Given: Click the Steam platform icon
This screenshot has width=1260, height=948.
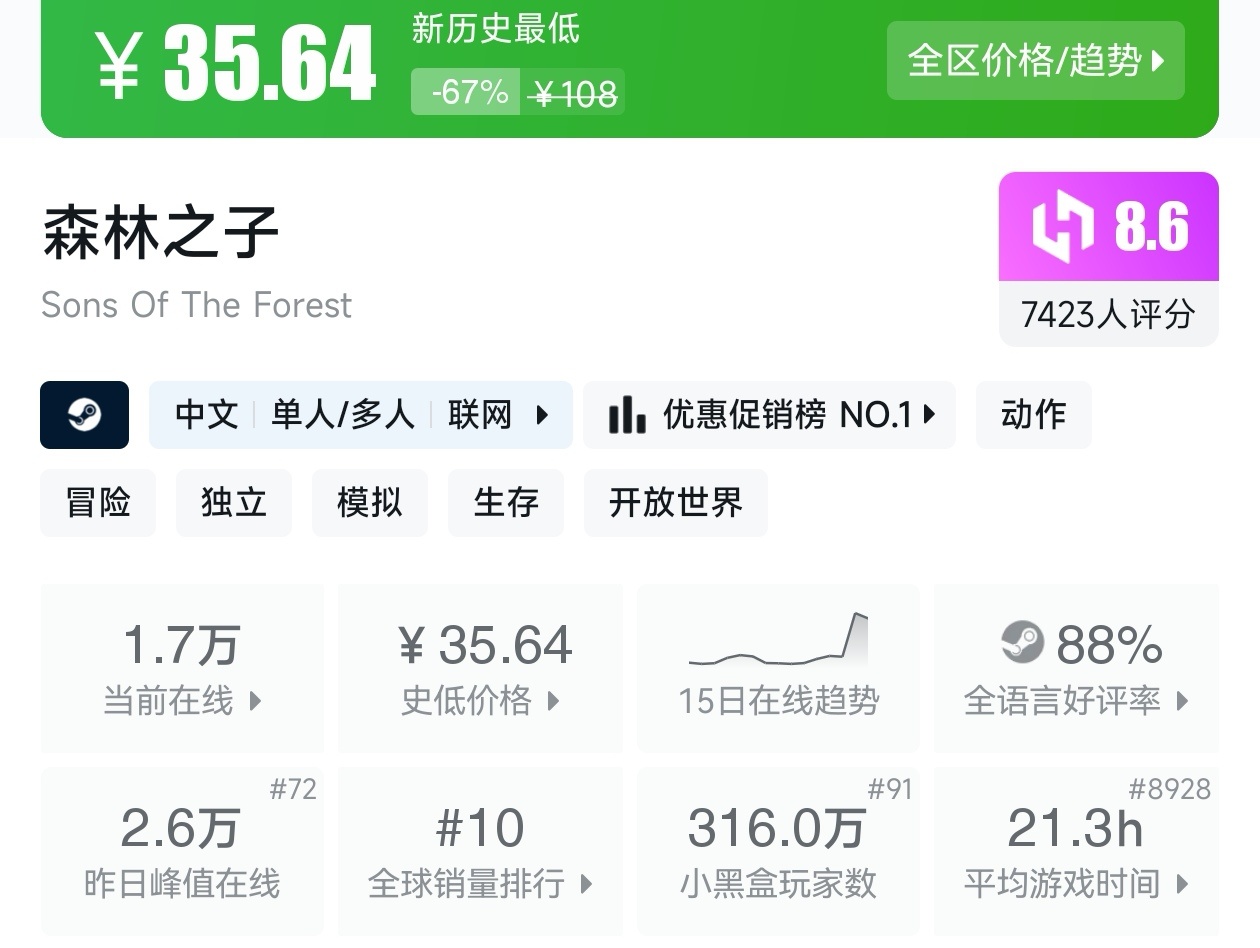Looking at the screenshot, I should 84,415.
